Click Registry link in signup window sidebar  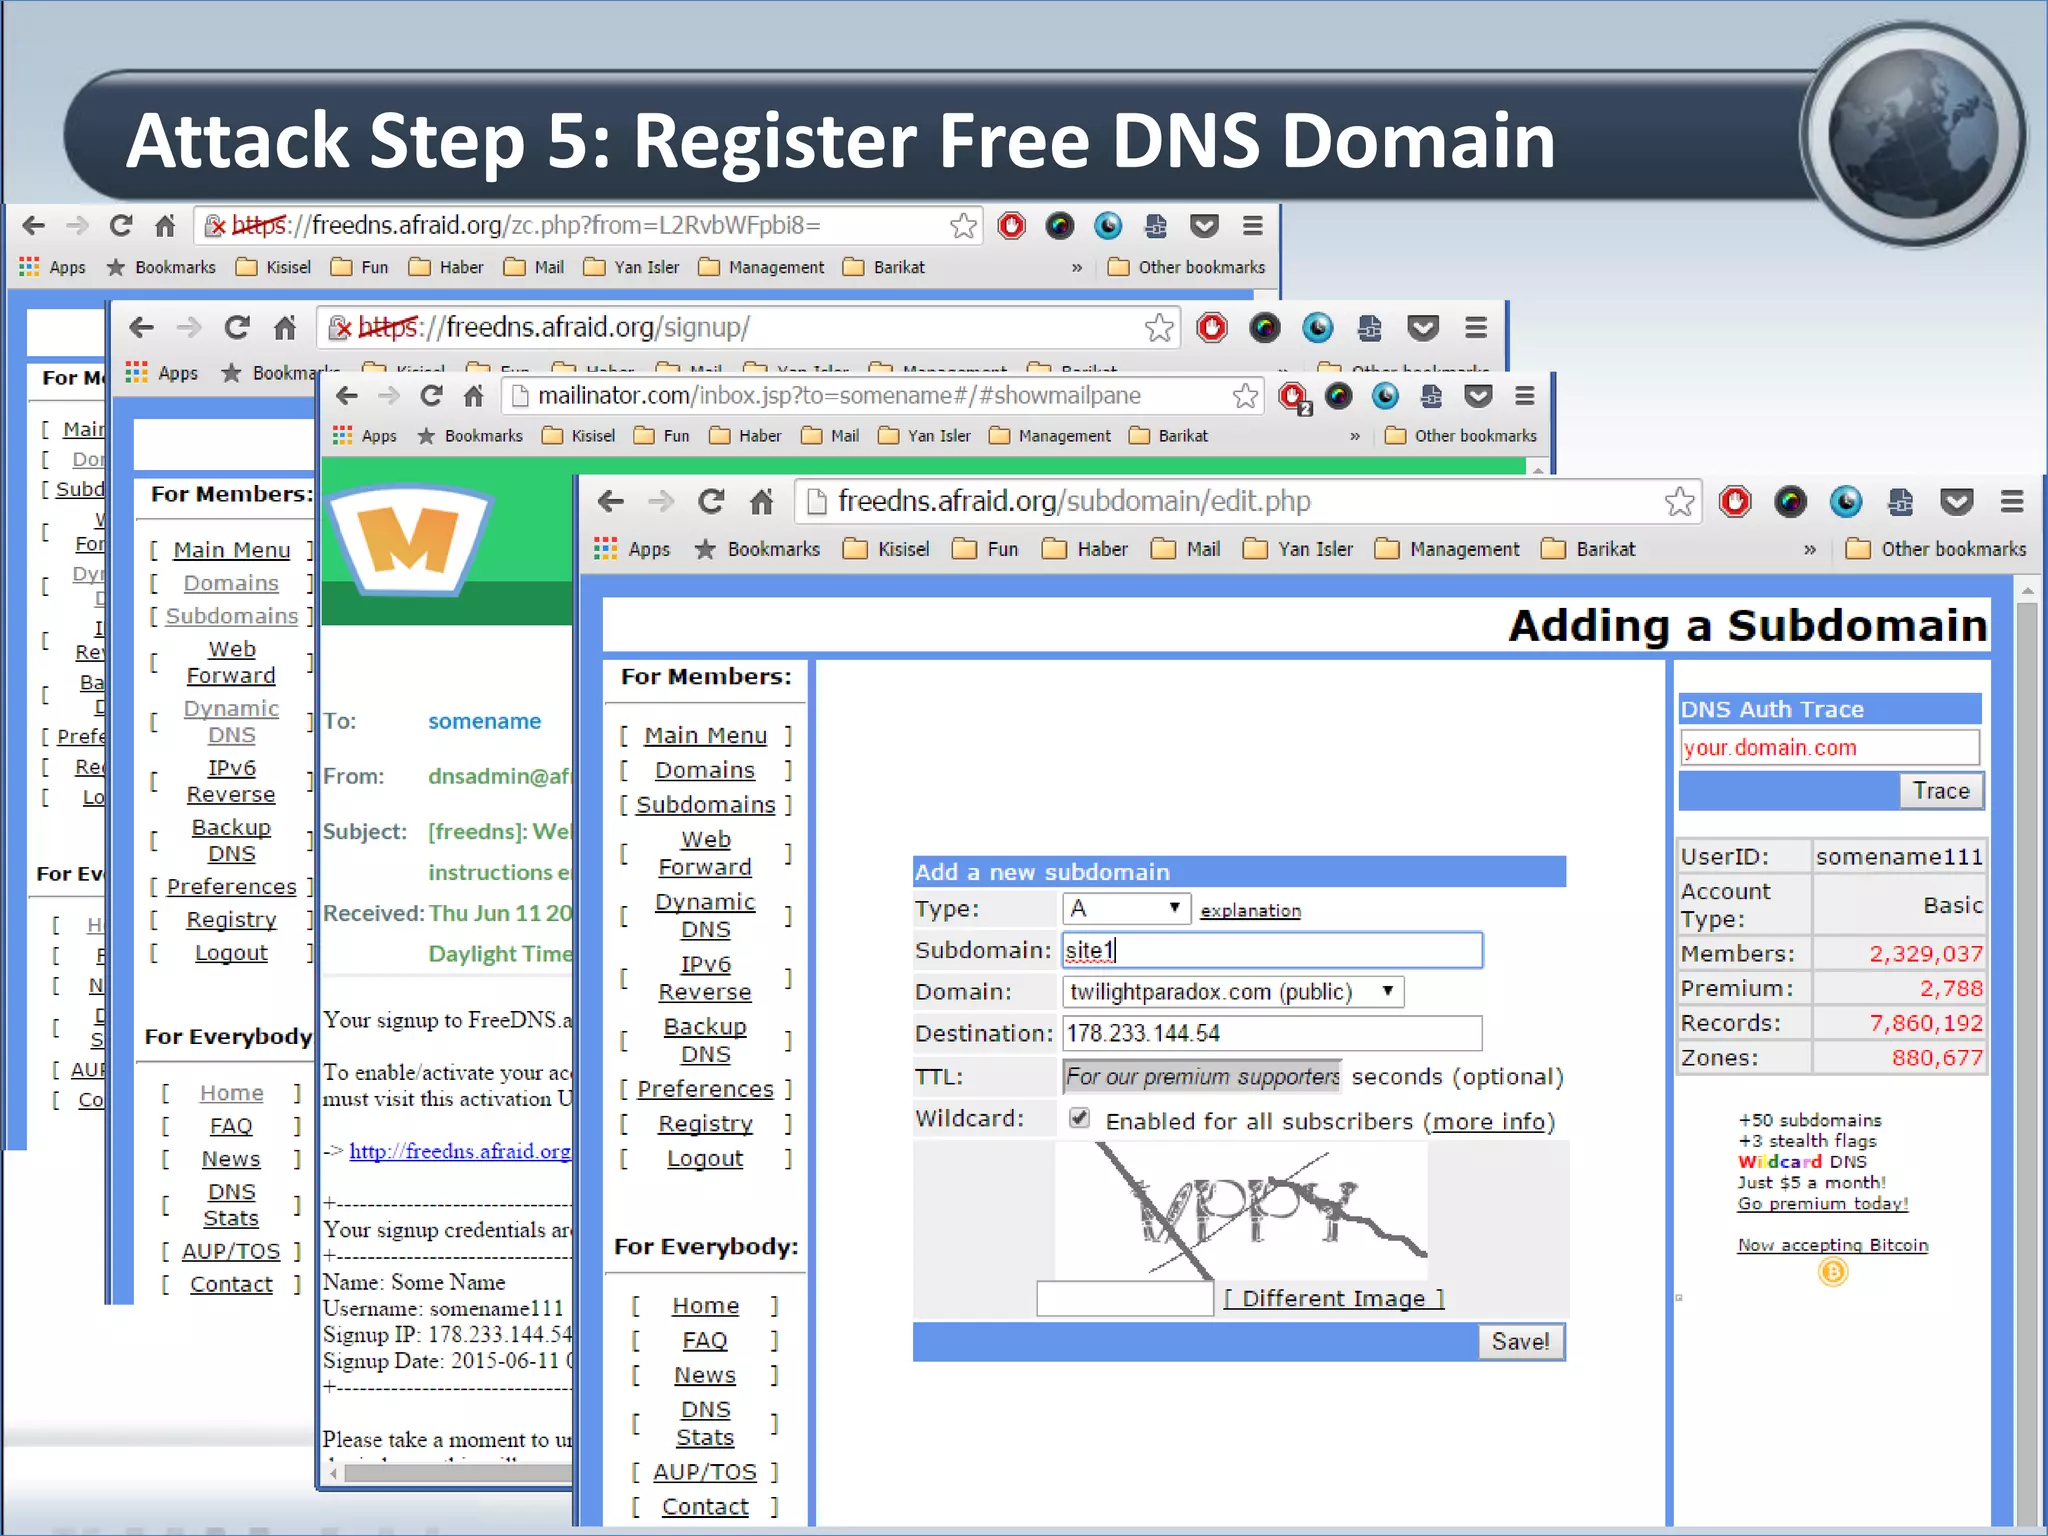click(231, 920)
